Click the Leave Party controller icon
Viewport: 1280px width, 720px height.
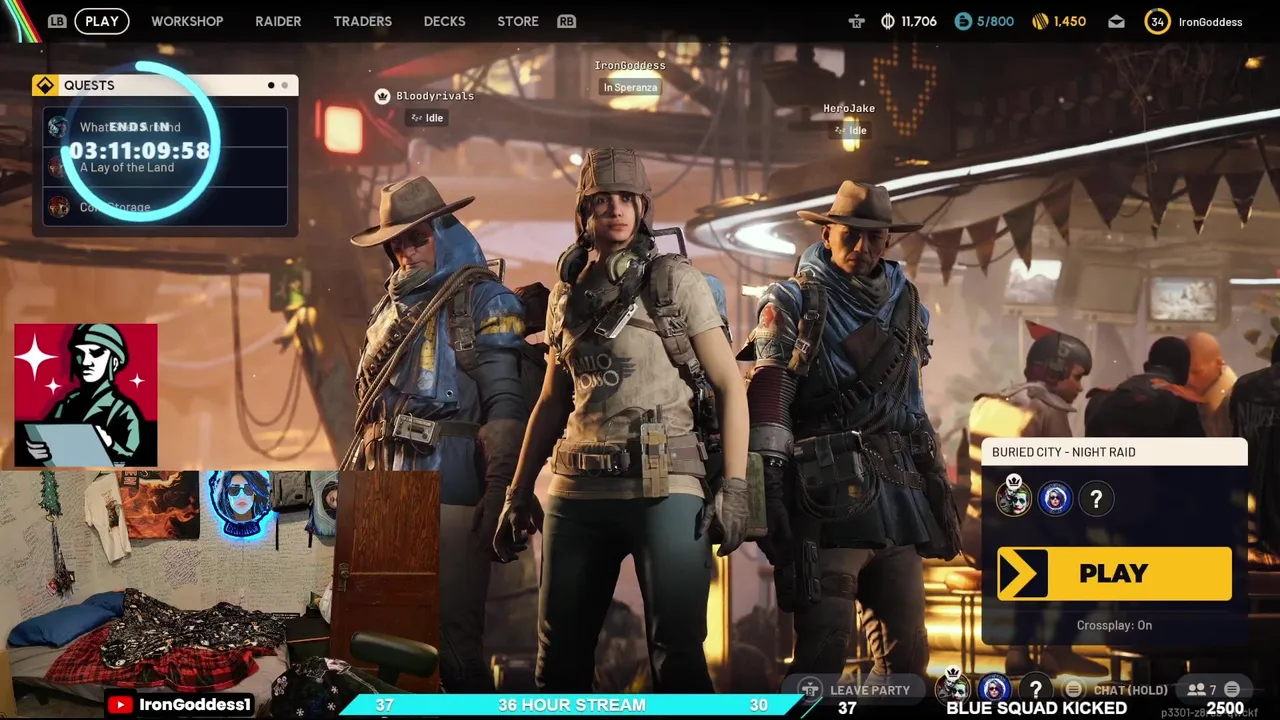(810, 689)
